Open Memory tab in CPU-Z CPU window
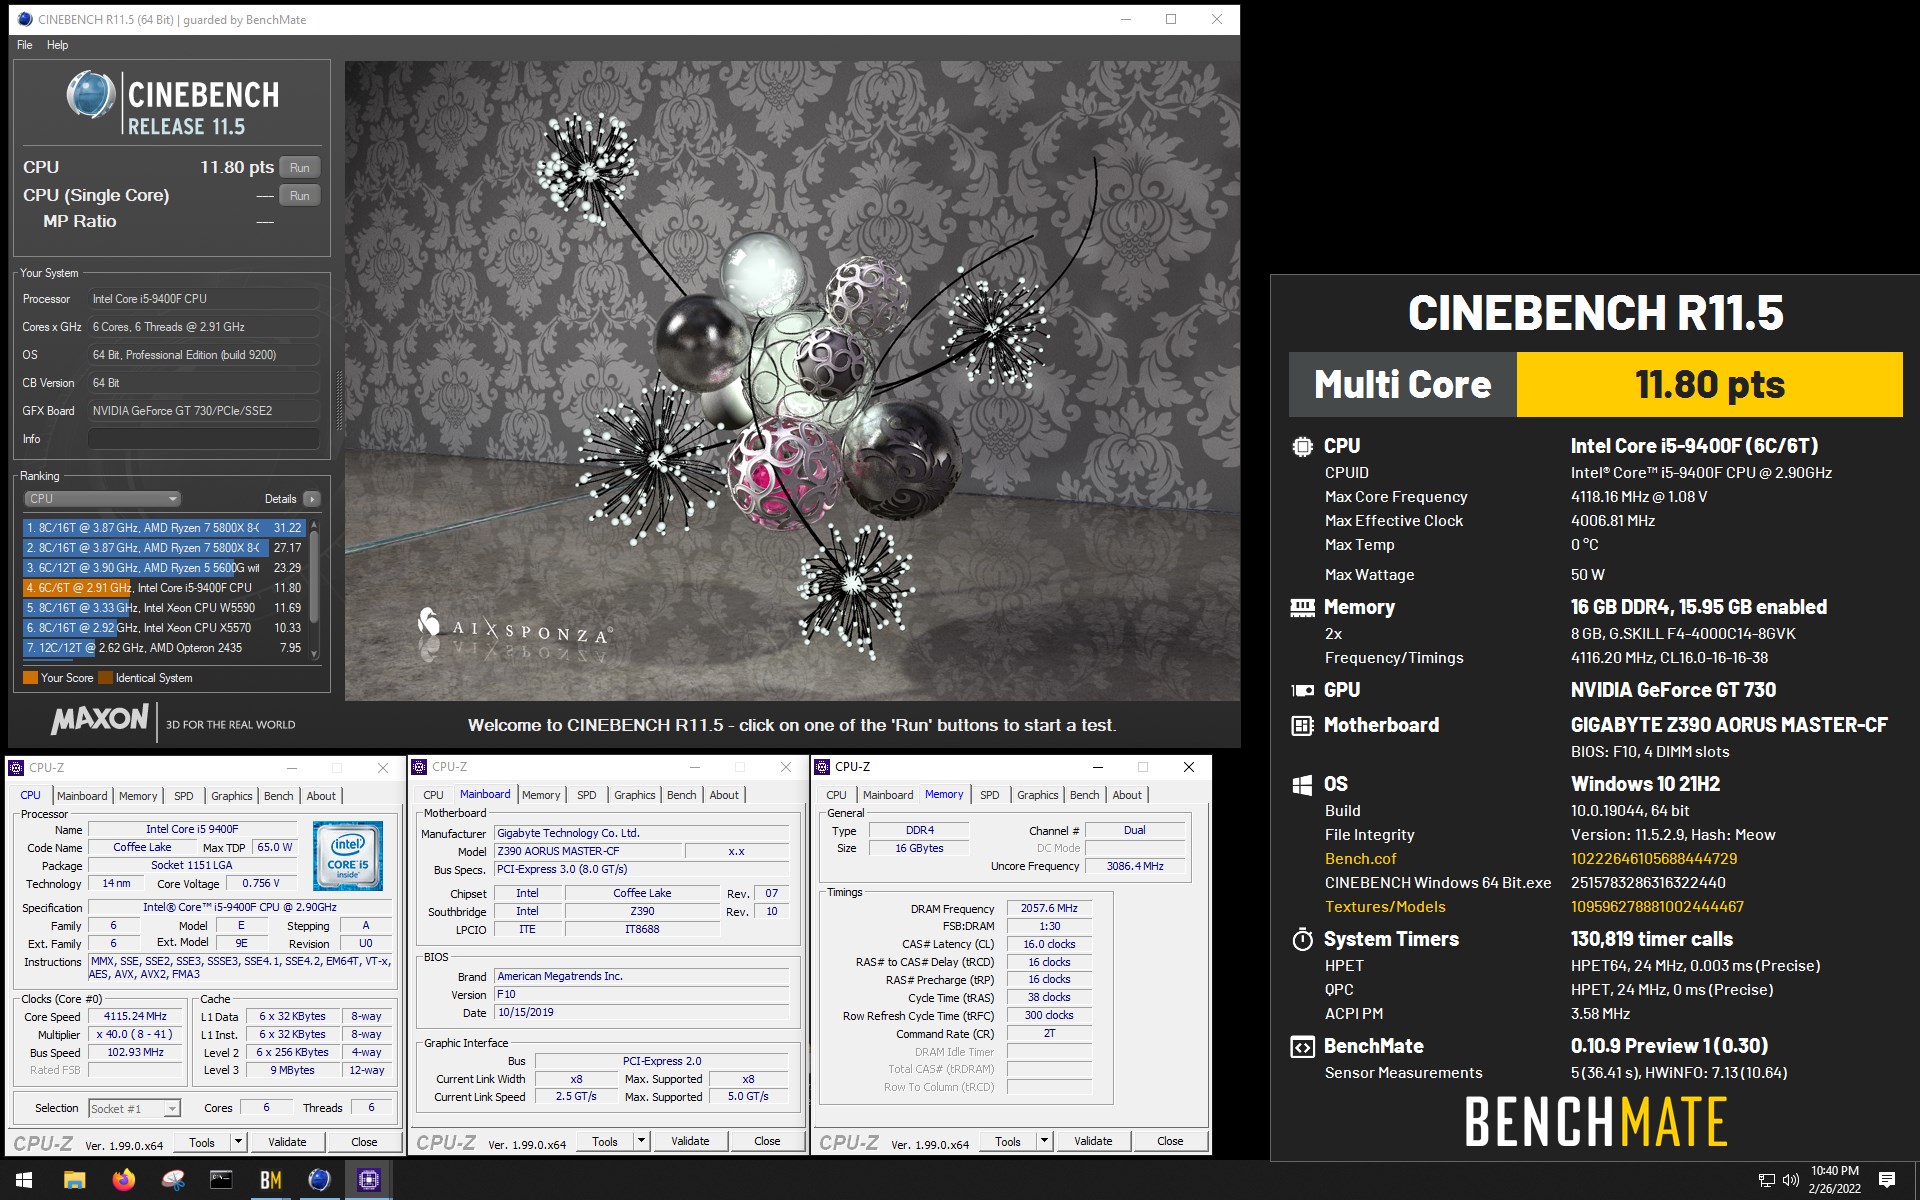Screen dimensions: 1920x1200 click(138, 796)
